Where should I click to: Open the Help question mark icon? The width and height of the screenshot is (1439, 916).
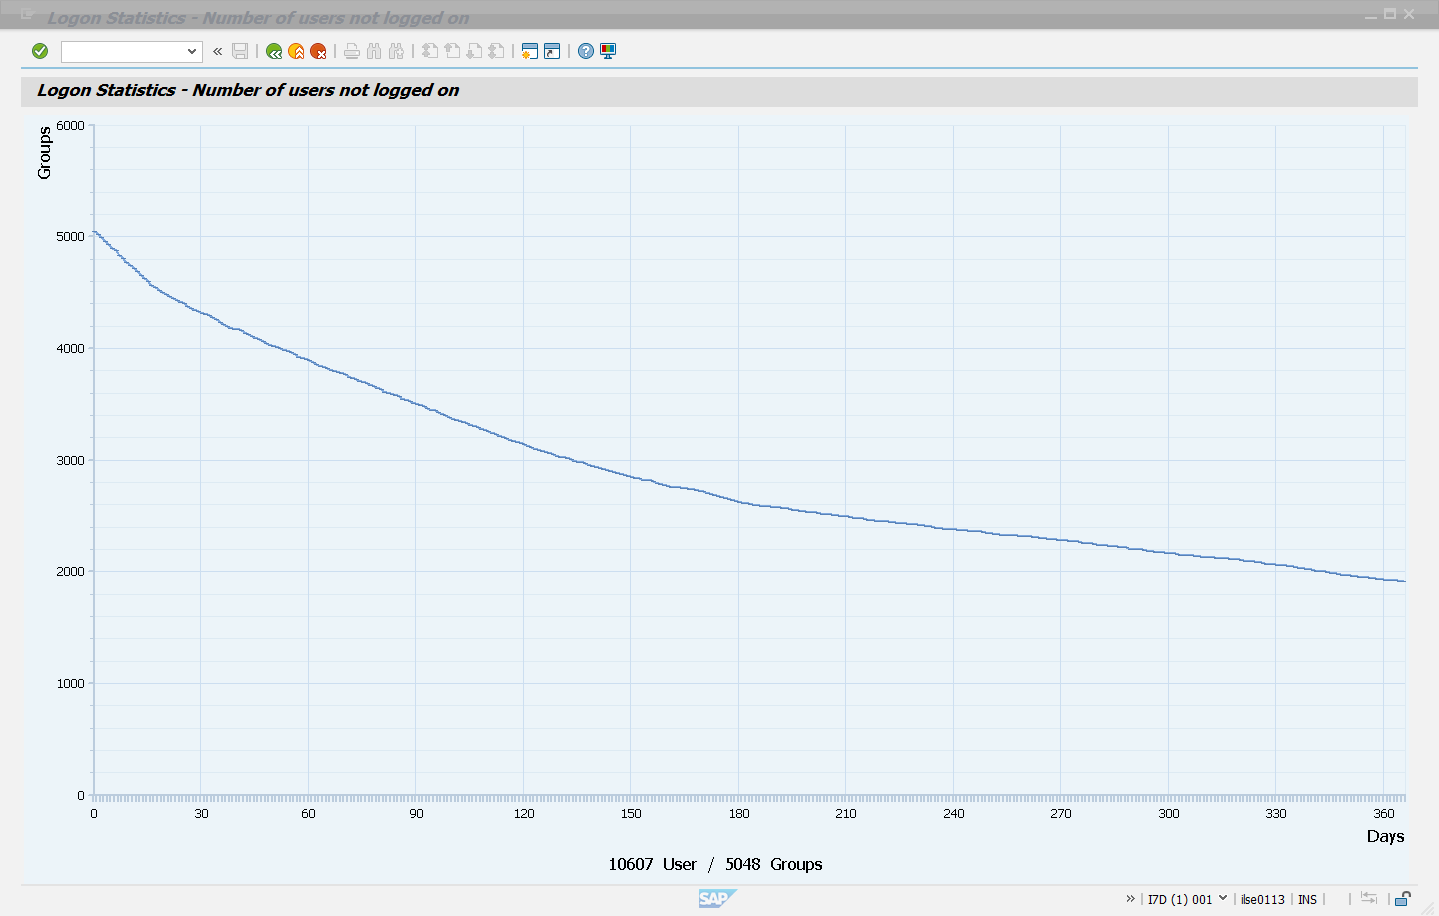coord(586,51)
